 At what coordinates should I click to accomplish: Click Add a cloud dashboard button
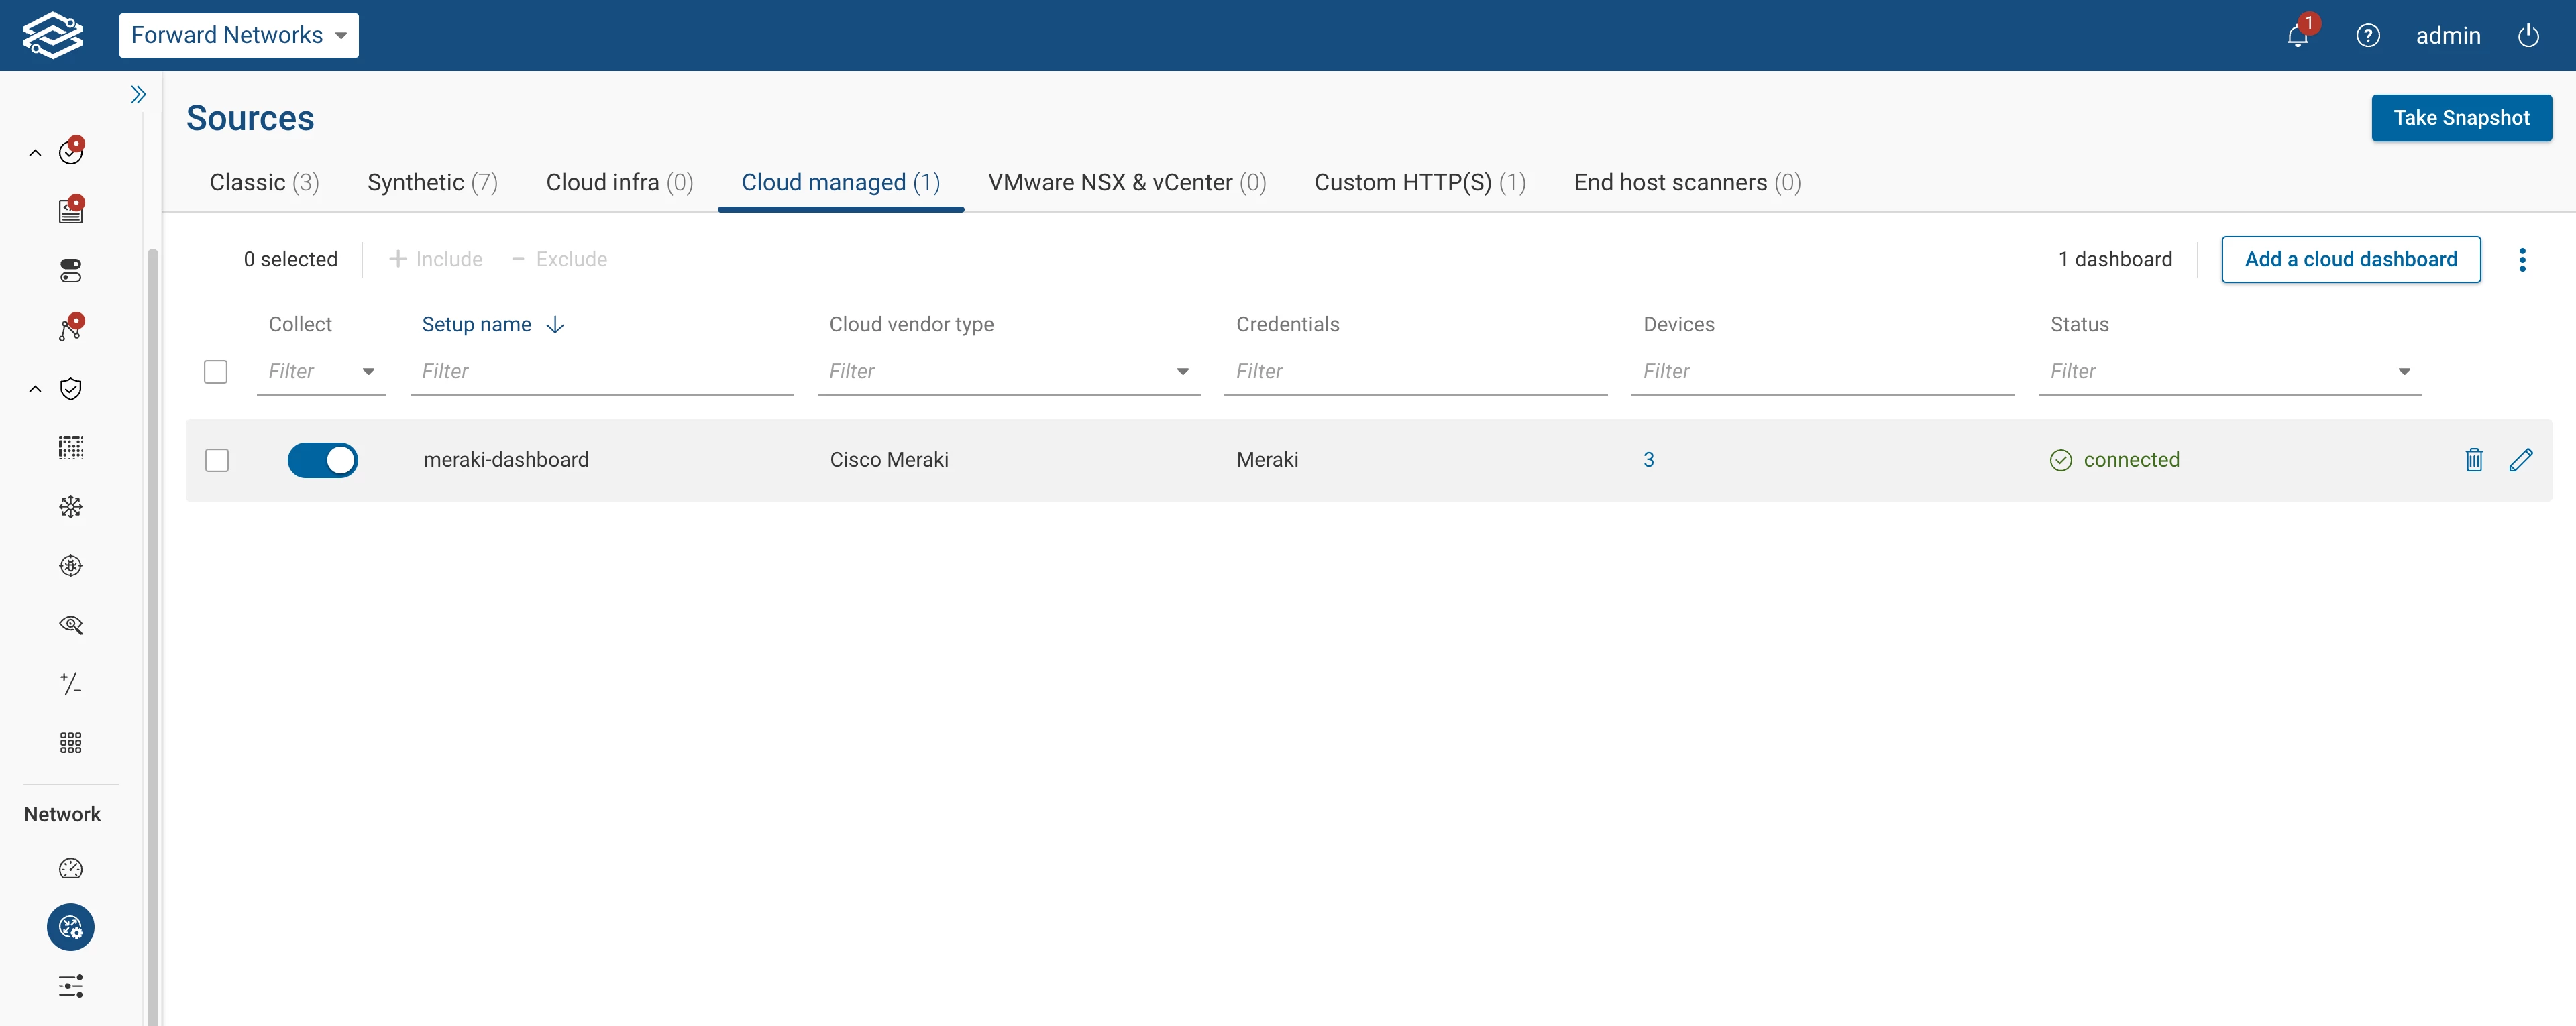tap(2350, 260)
